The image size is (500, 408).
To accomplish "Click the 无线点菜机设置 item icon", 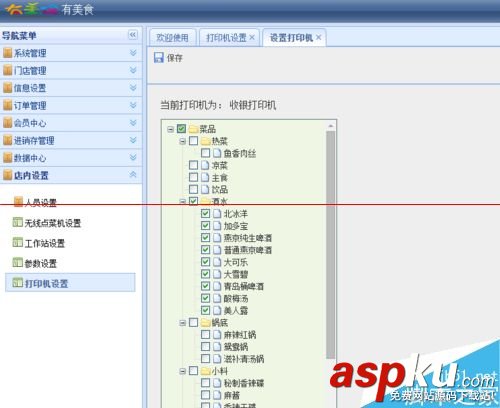I will 18,222.
